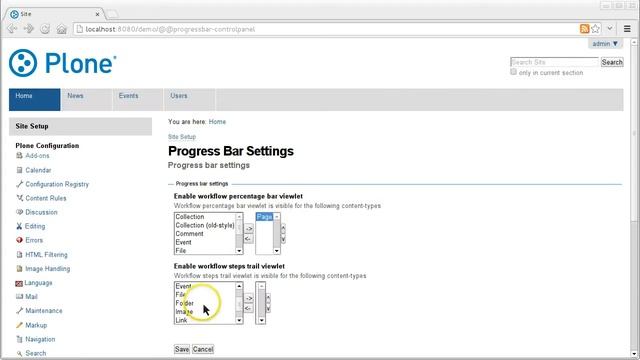Click the RSS feed icon
This screenshot has height=360, width=640.
point(584,29)
